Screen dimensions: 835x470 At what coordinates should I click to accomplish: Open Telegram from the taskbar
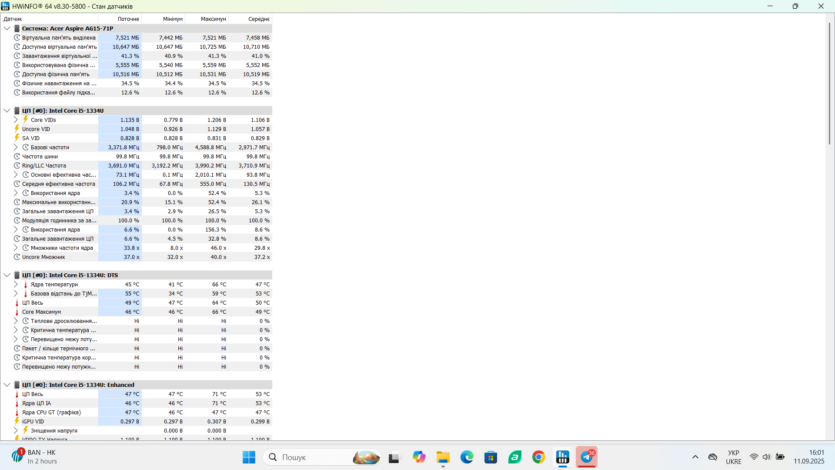586,457
